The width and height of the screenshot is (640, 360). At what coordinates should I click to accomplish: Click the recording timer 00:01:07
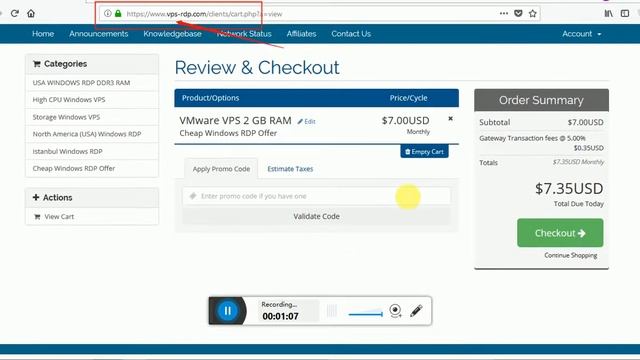point(280,316)
